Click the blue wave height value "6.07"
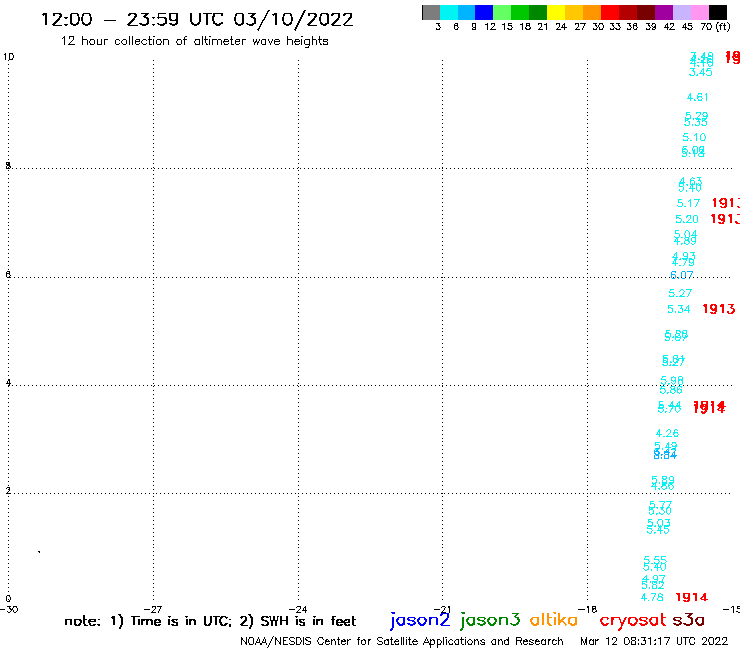The height and width of the screenshot is (650, 740). 682,275
